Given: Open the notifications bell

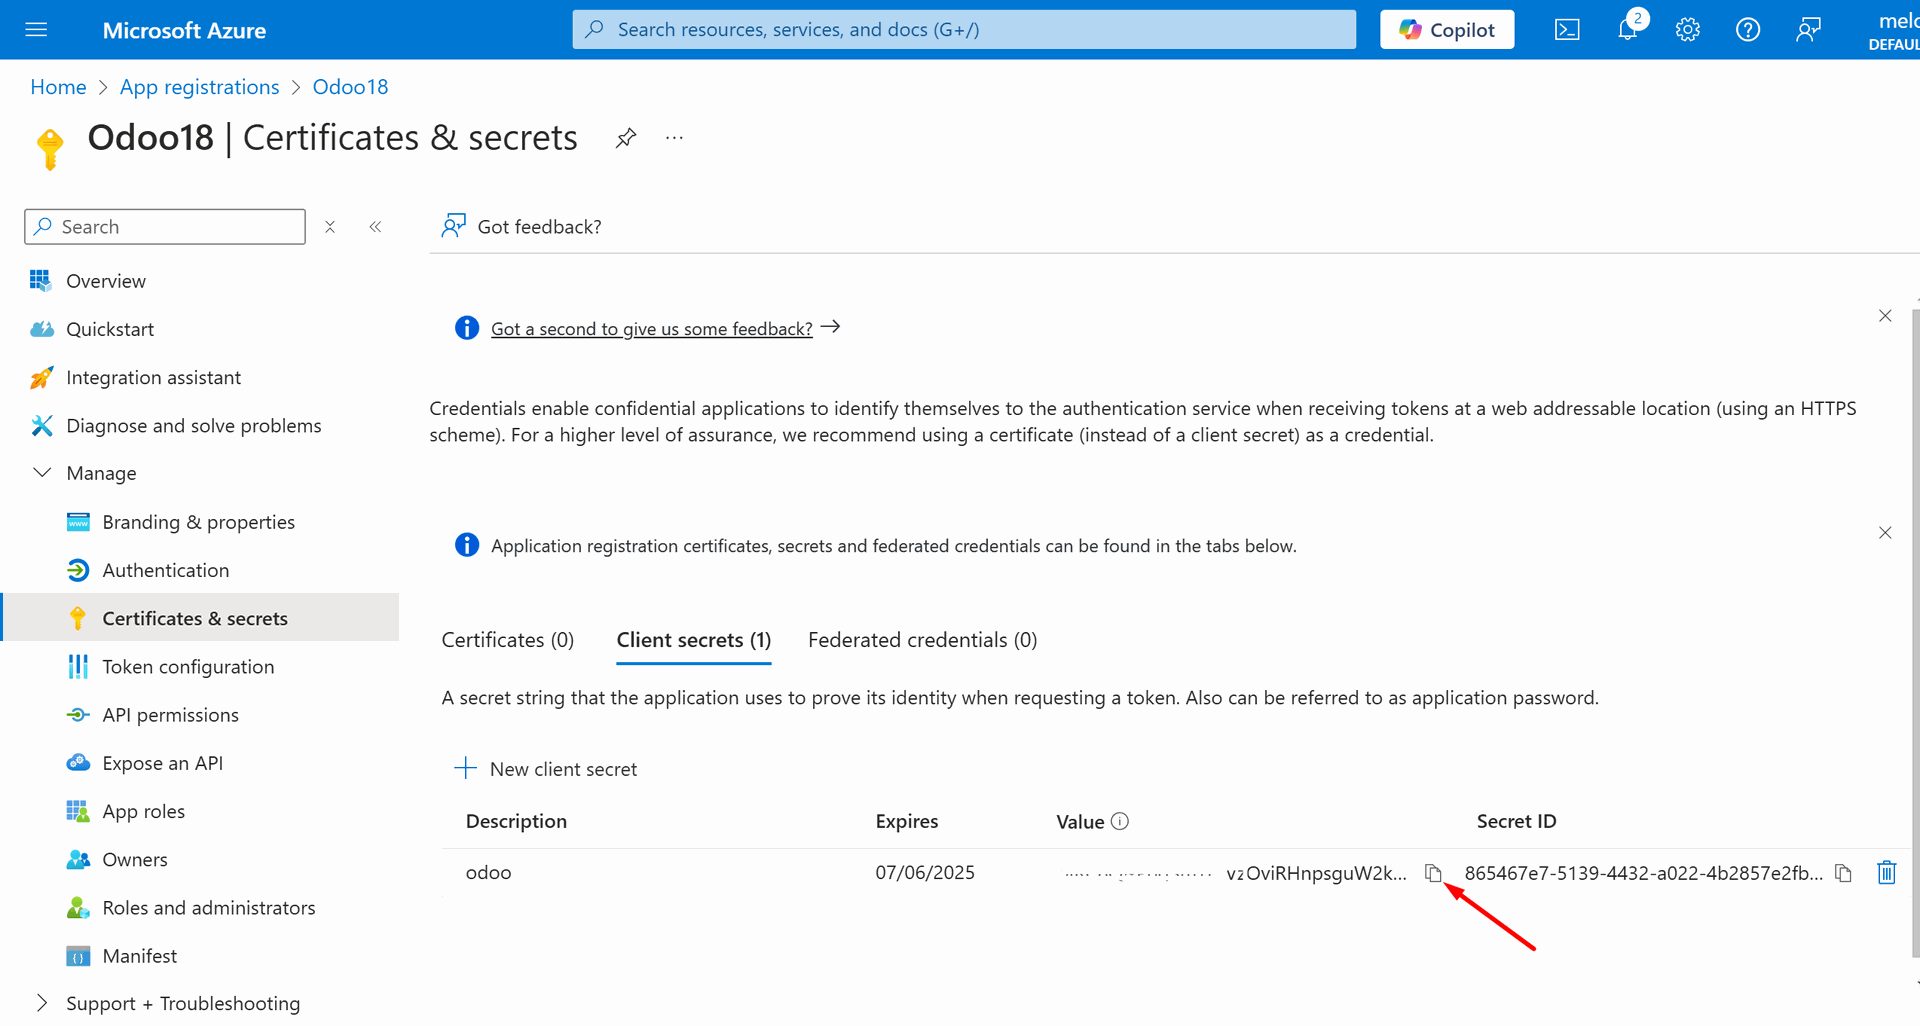Looking at the screenshot, I should 1629,28.
